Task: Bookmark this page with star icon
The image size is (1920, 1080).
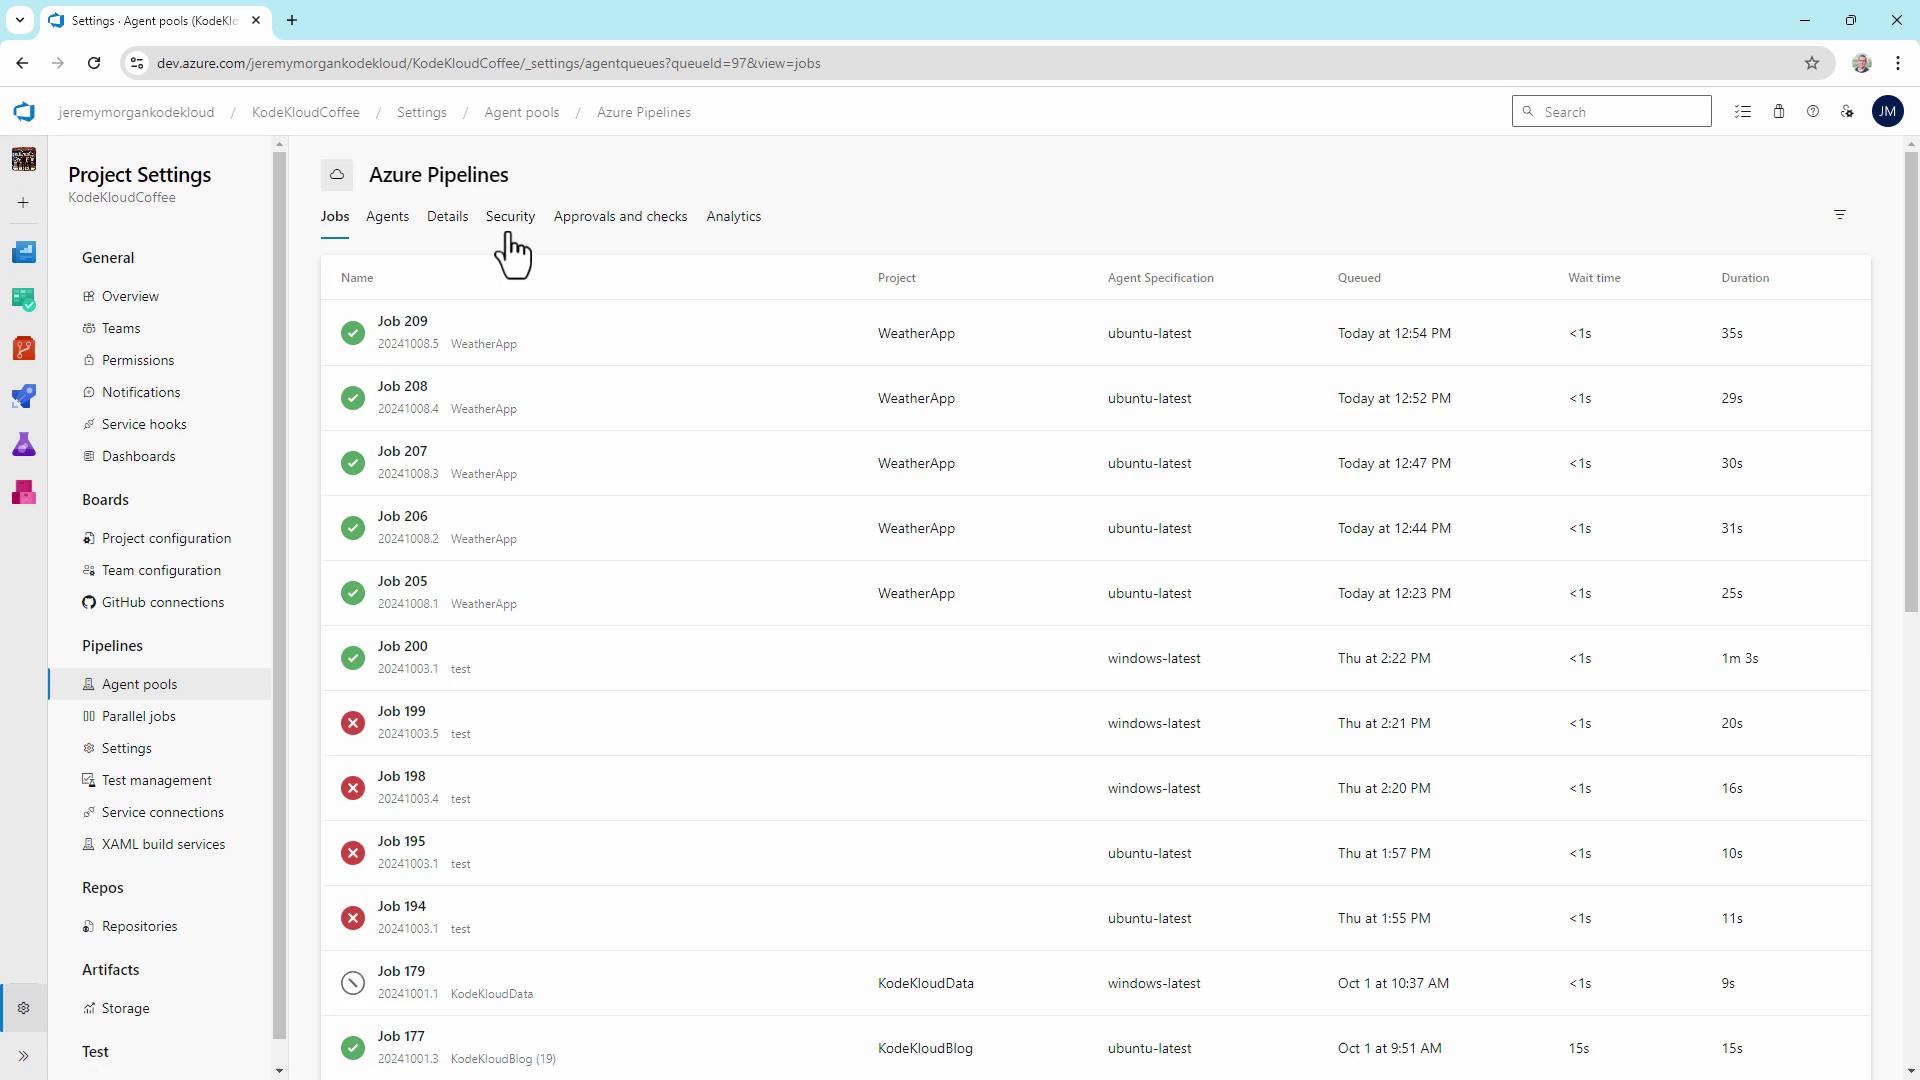Action: 1811,63
